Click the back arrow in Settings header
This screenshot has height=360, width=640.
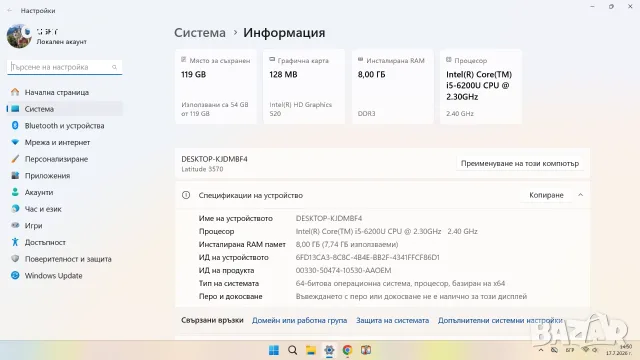click(x=10, y=11)
